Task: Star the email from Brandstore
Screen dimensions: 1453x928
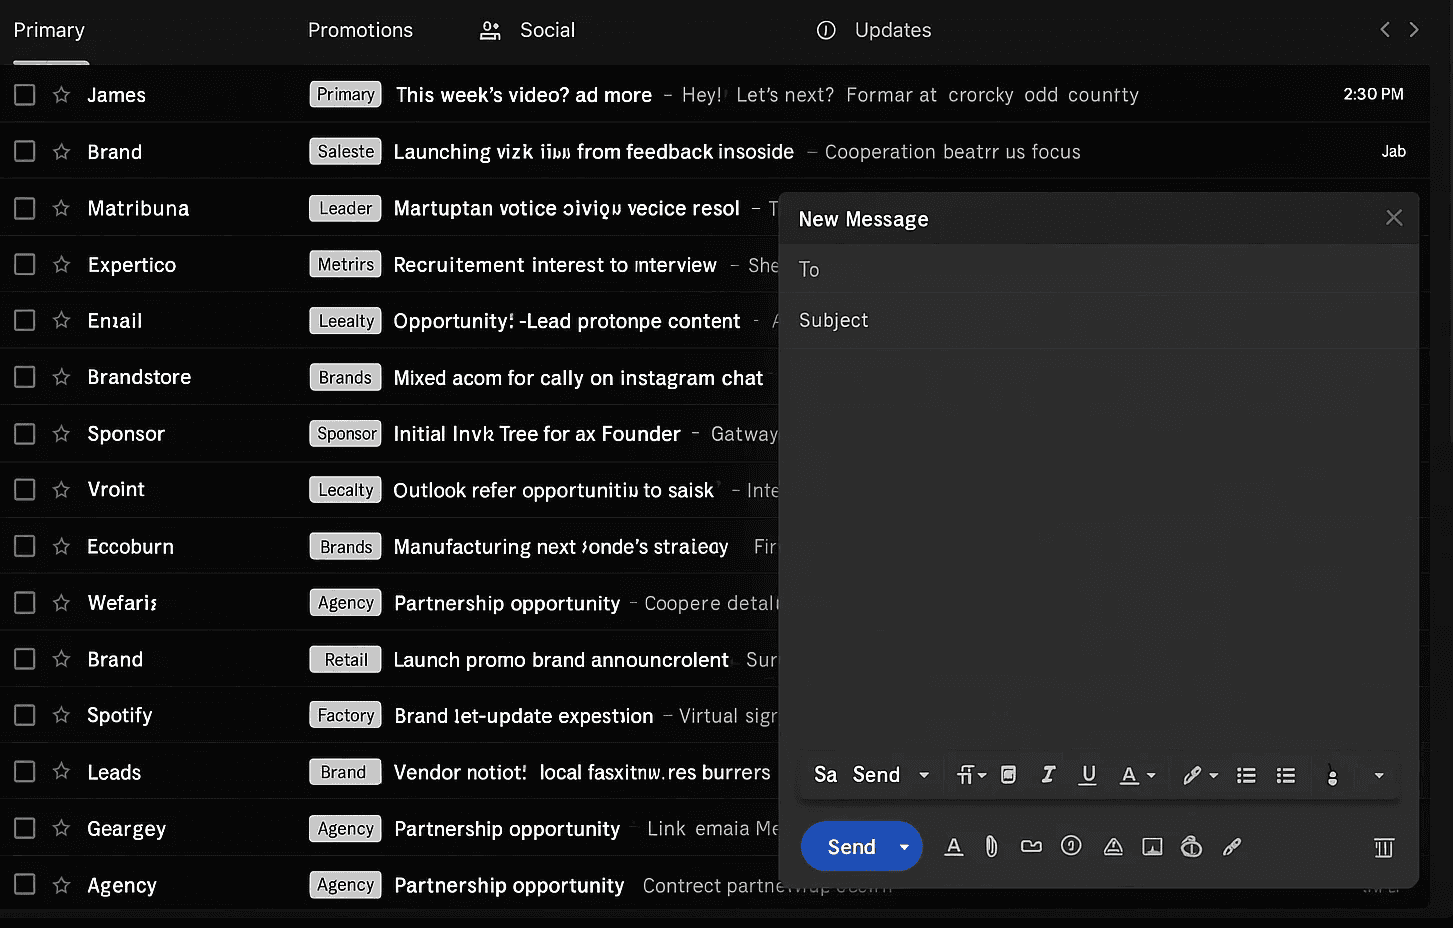Action: tap(61, 377)
